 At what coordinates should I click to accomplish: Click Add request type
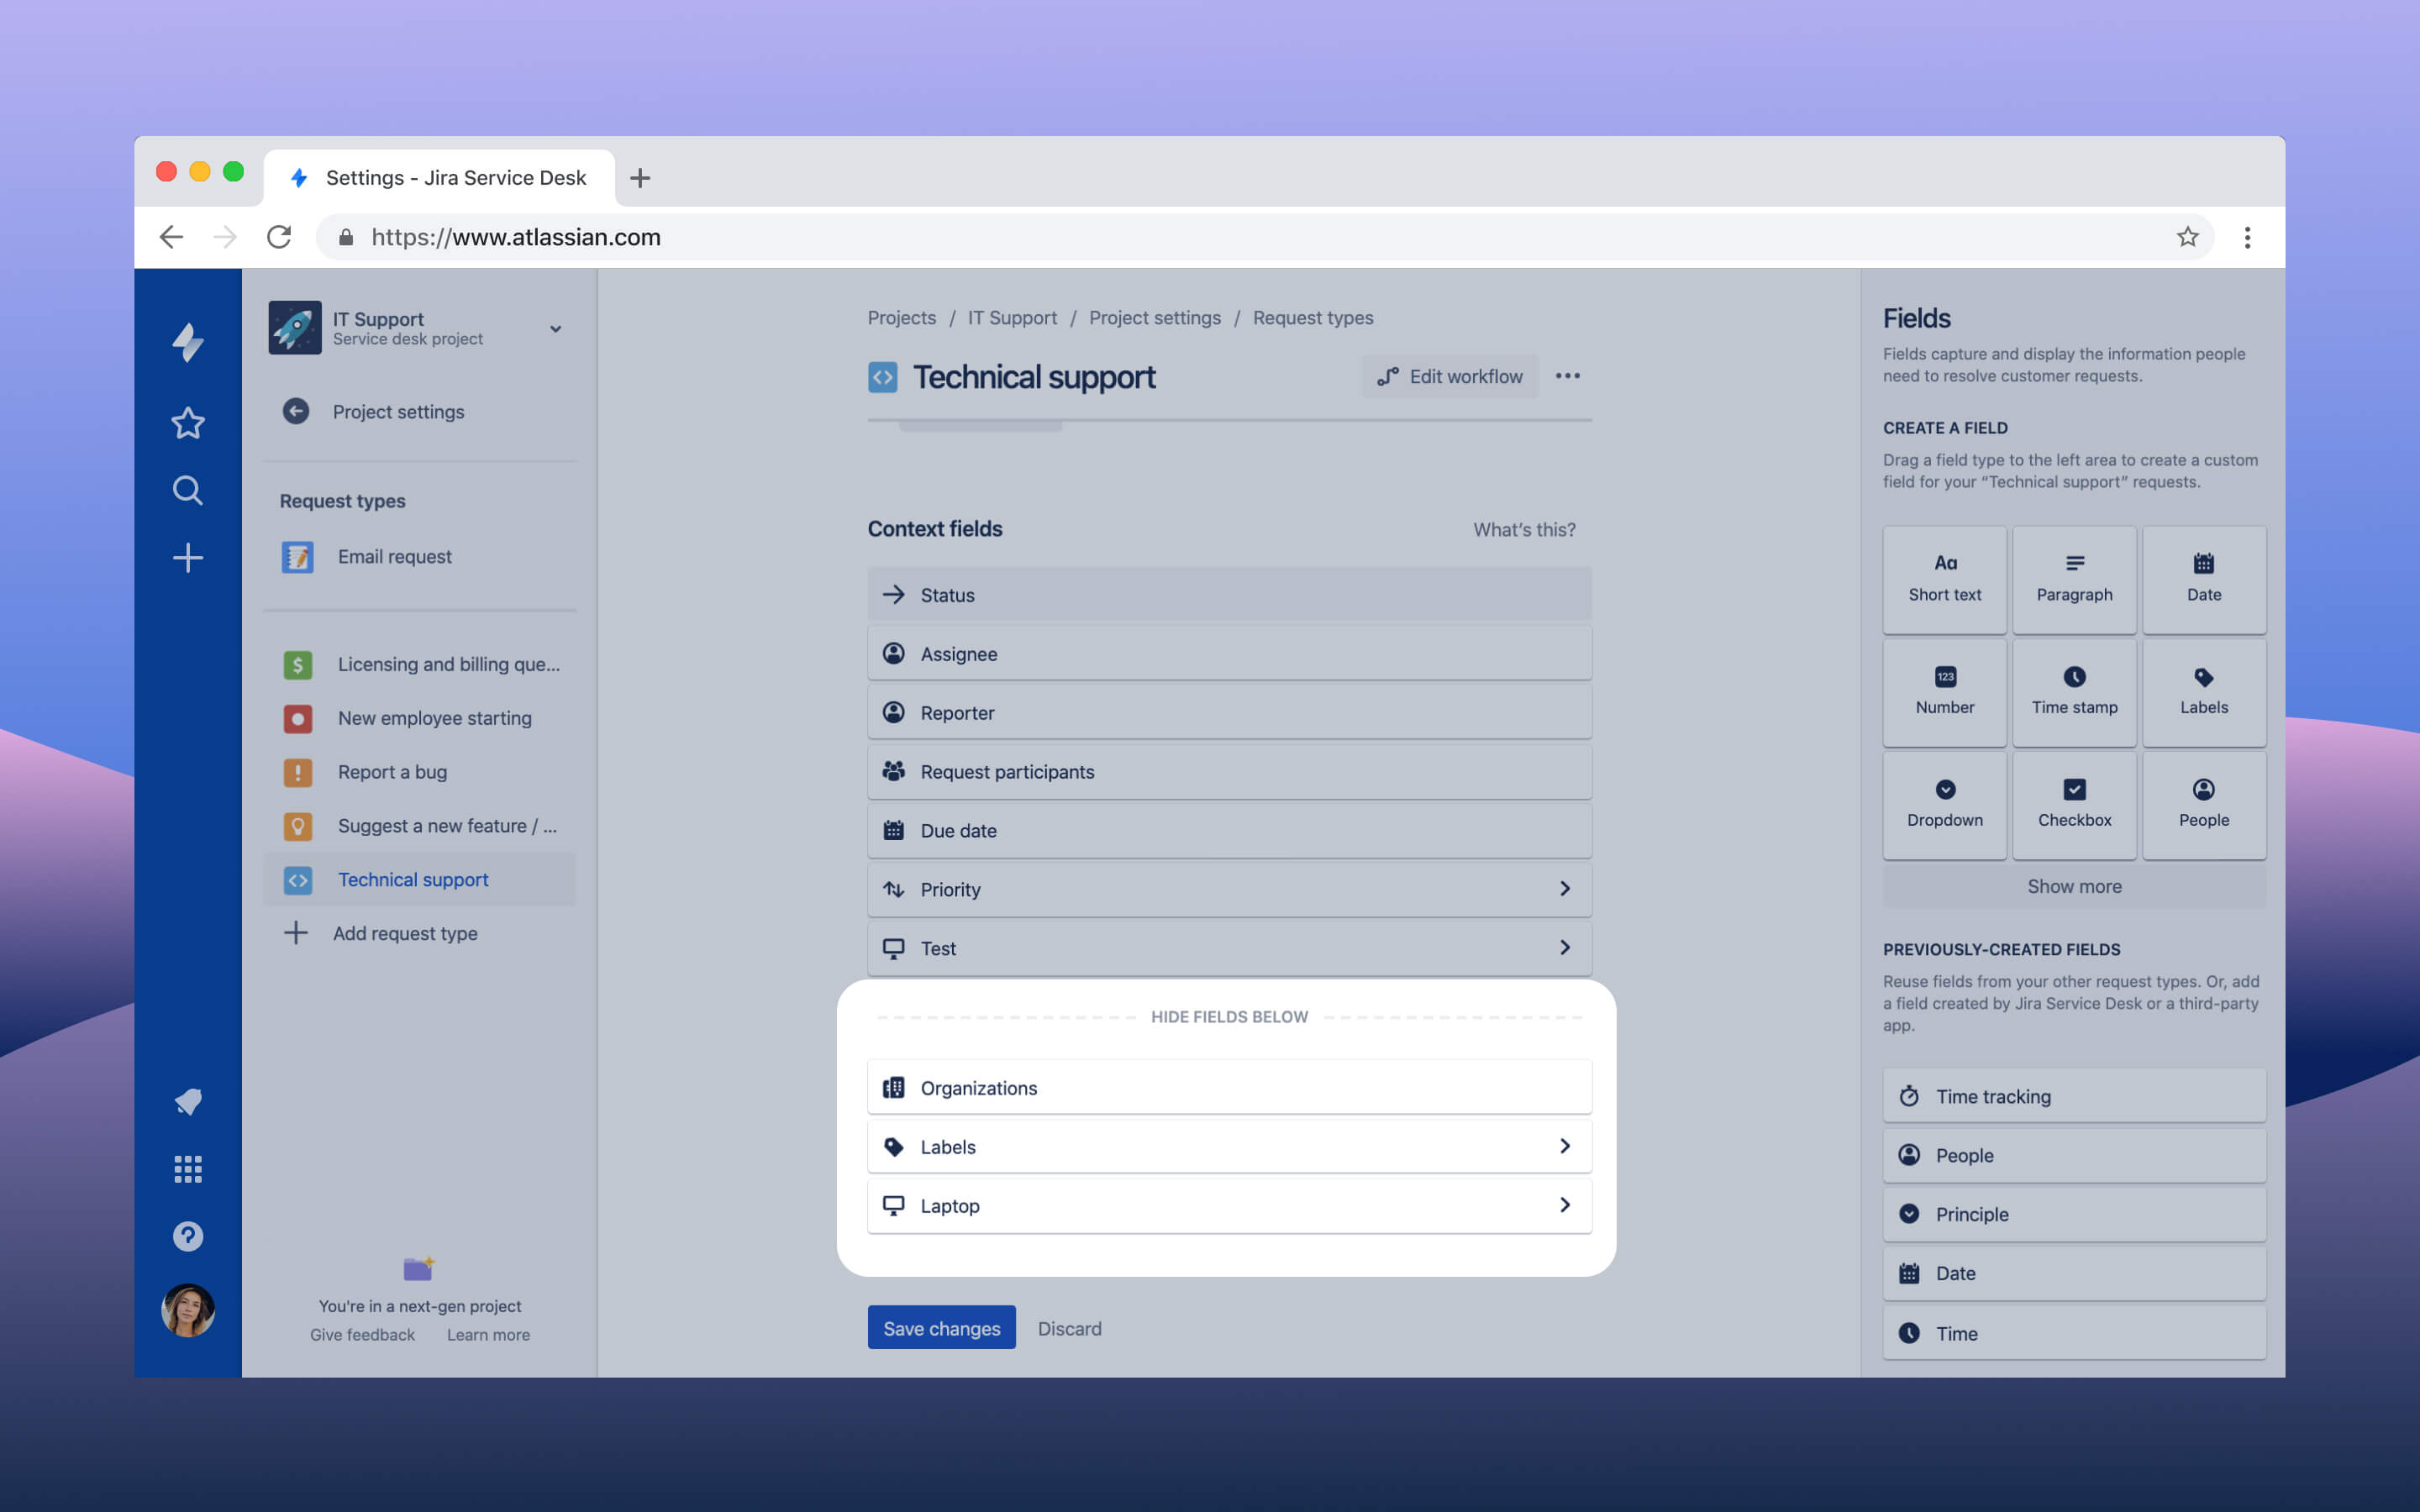point(420,933)
